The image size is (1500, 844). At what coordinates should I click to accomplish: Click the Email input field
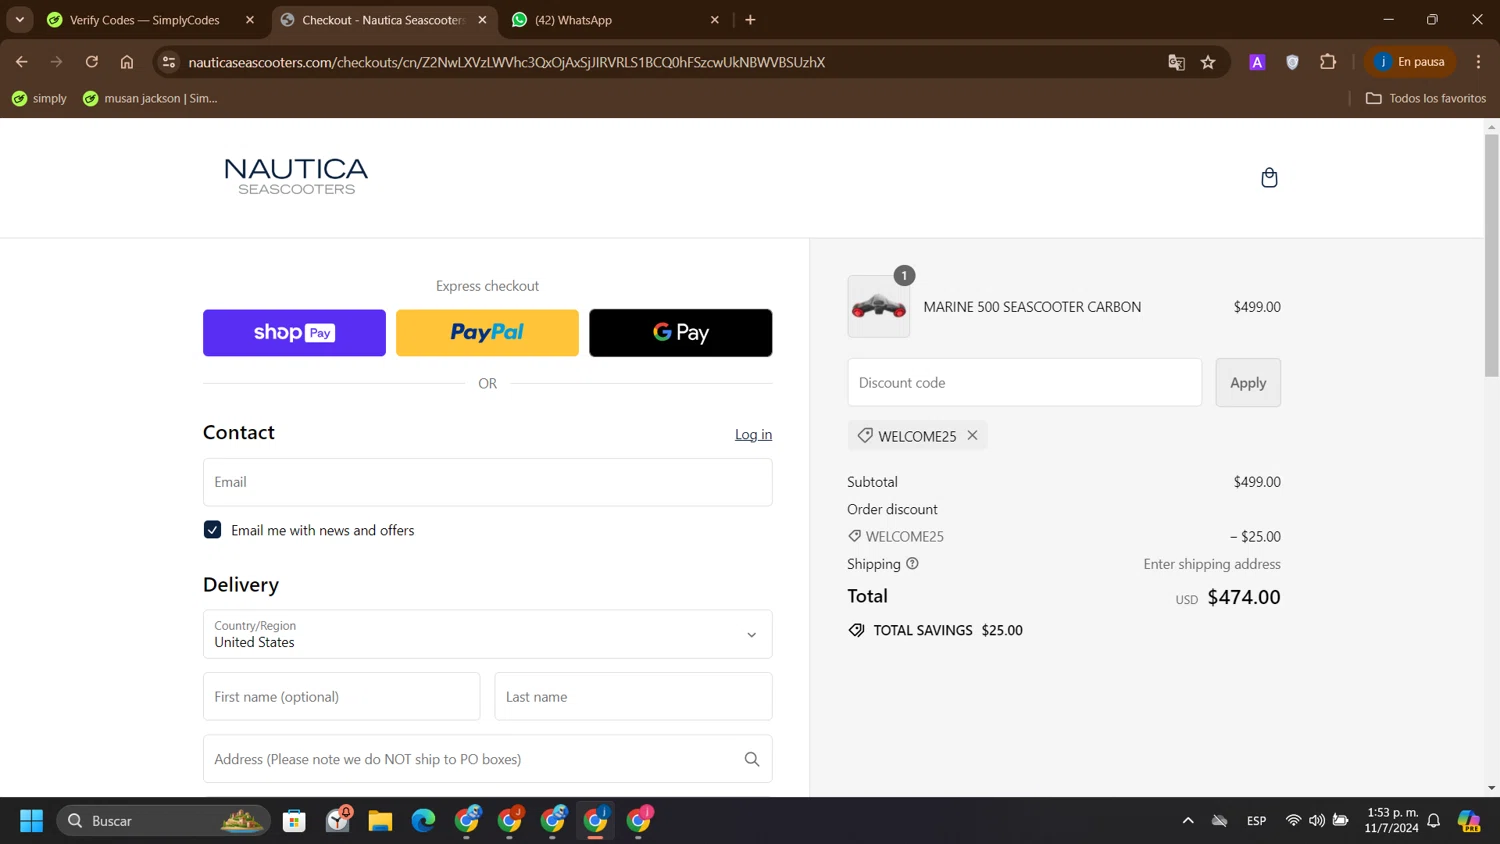pos(487,482)
